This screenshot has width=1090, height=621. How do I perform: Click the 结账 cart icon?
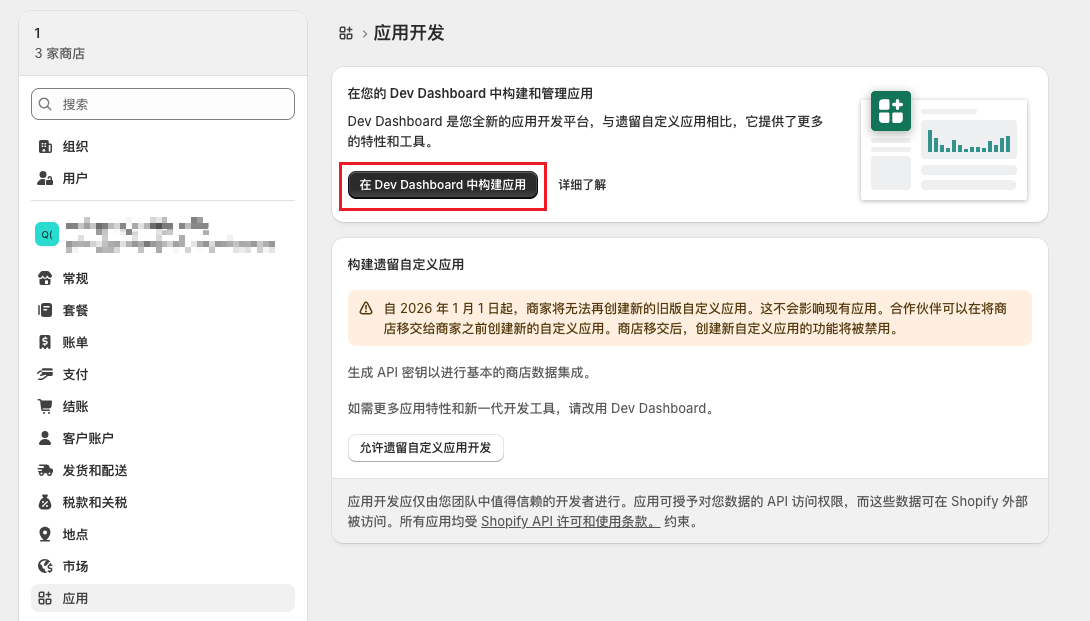tap(45, 406)
